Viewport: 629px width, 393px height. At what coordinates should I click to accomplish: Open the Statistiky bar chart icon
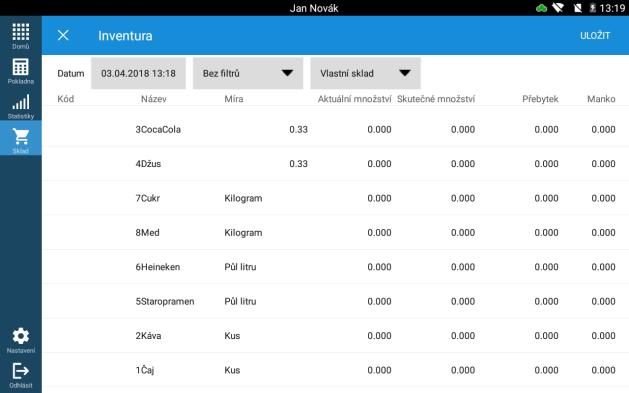[x=20, y=102]
